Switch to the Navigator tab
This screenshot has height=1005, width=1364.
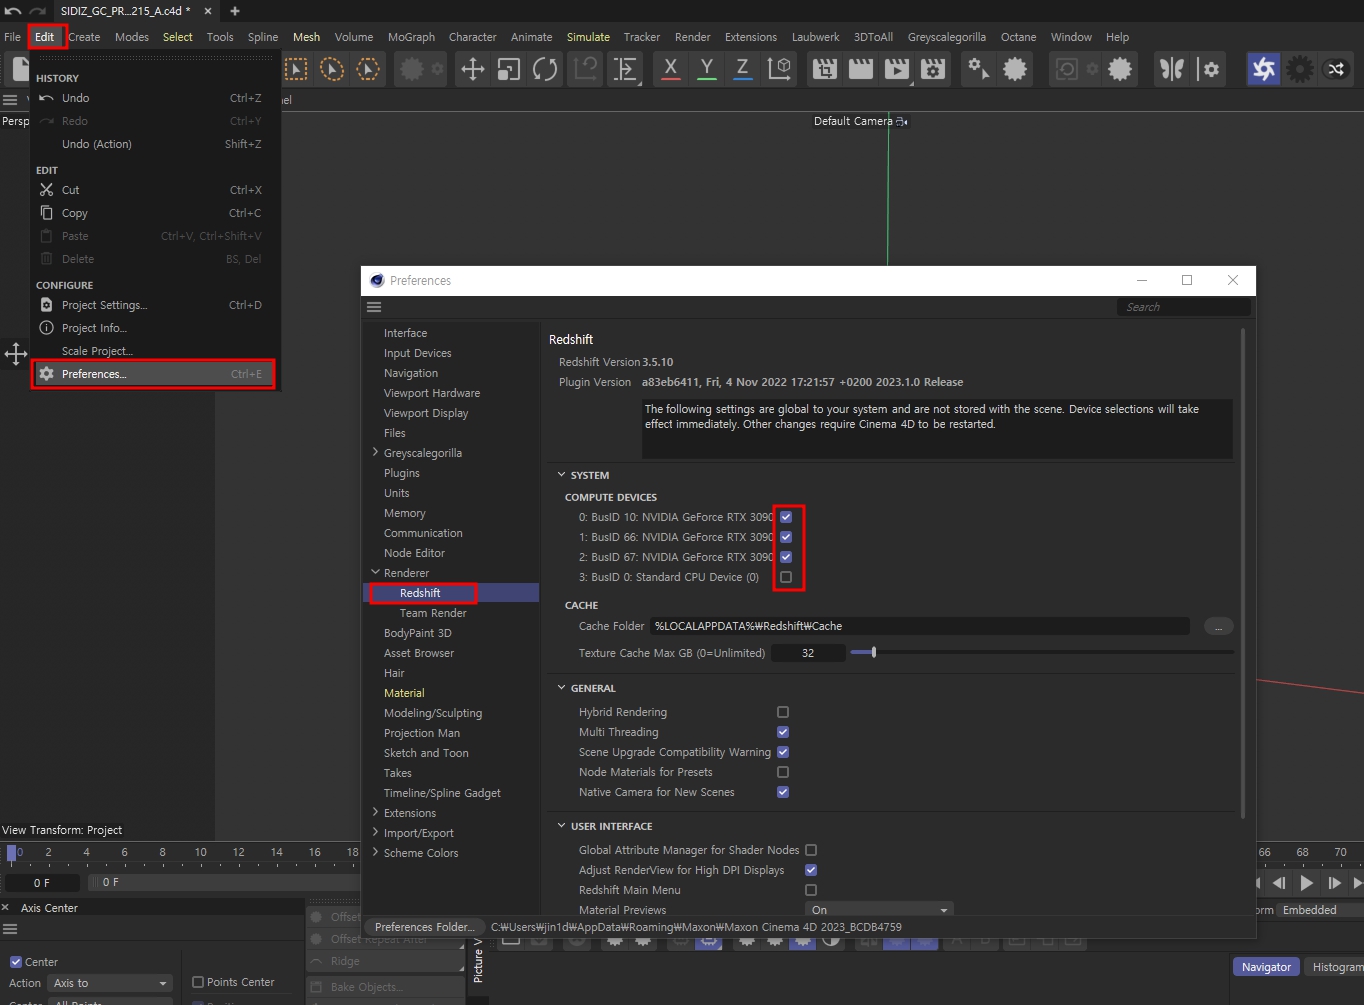[1266, 967]
